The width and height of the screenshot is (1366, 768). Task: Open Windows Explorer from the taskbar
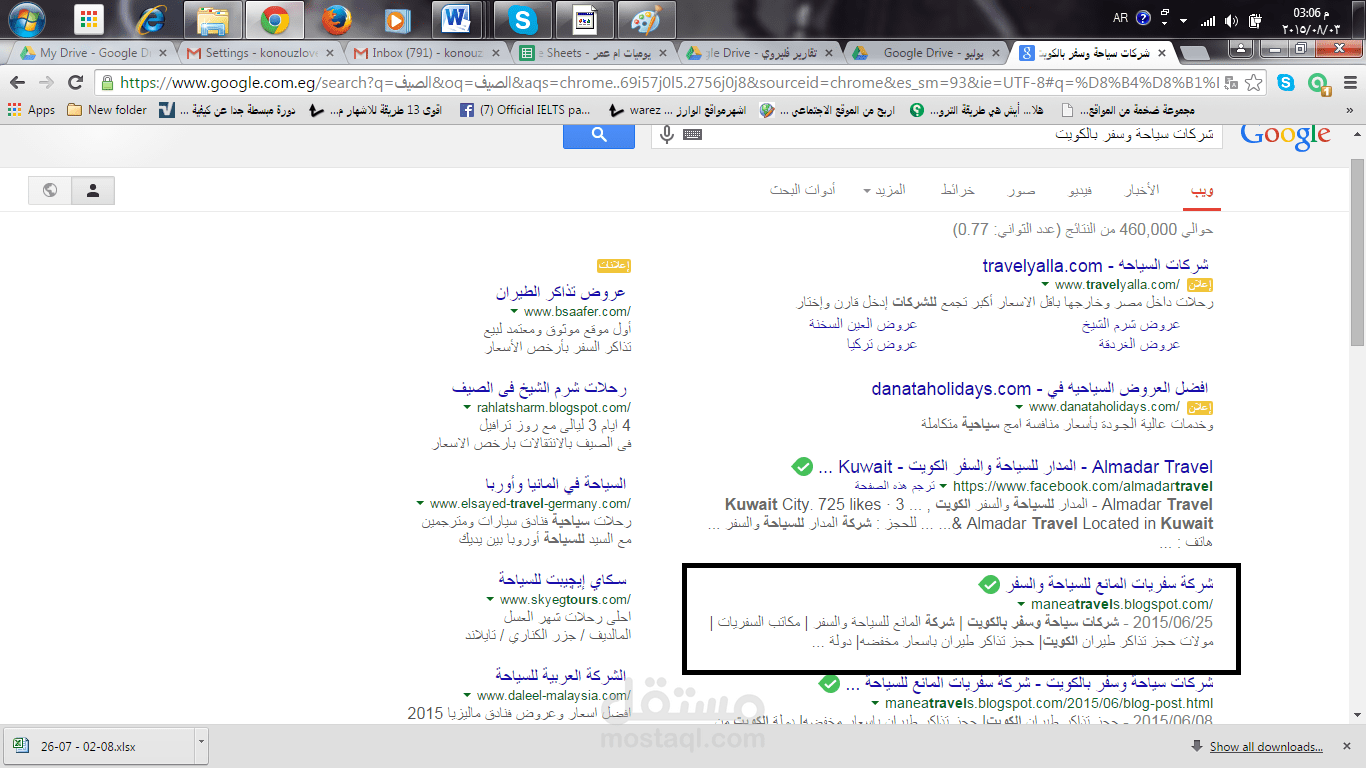point(213,19)
